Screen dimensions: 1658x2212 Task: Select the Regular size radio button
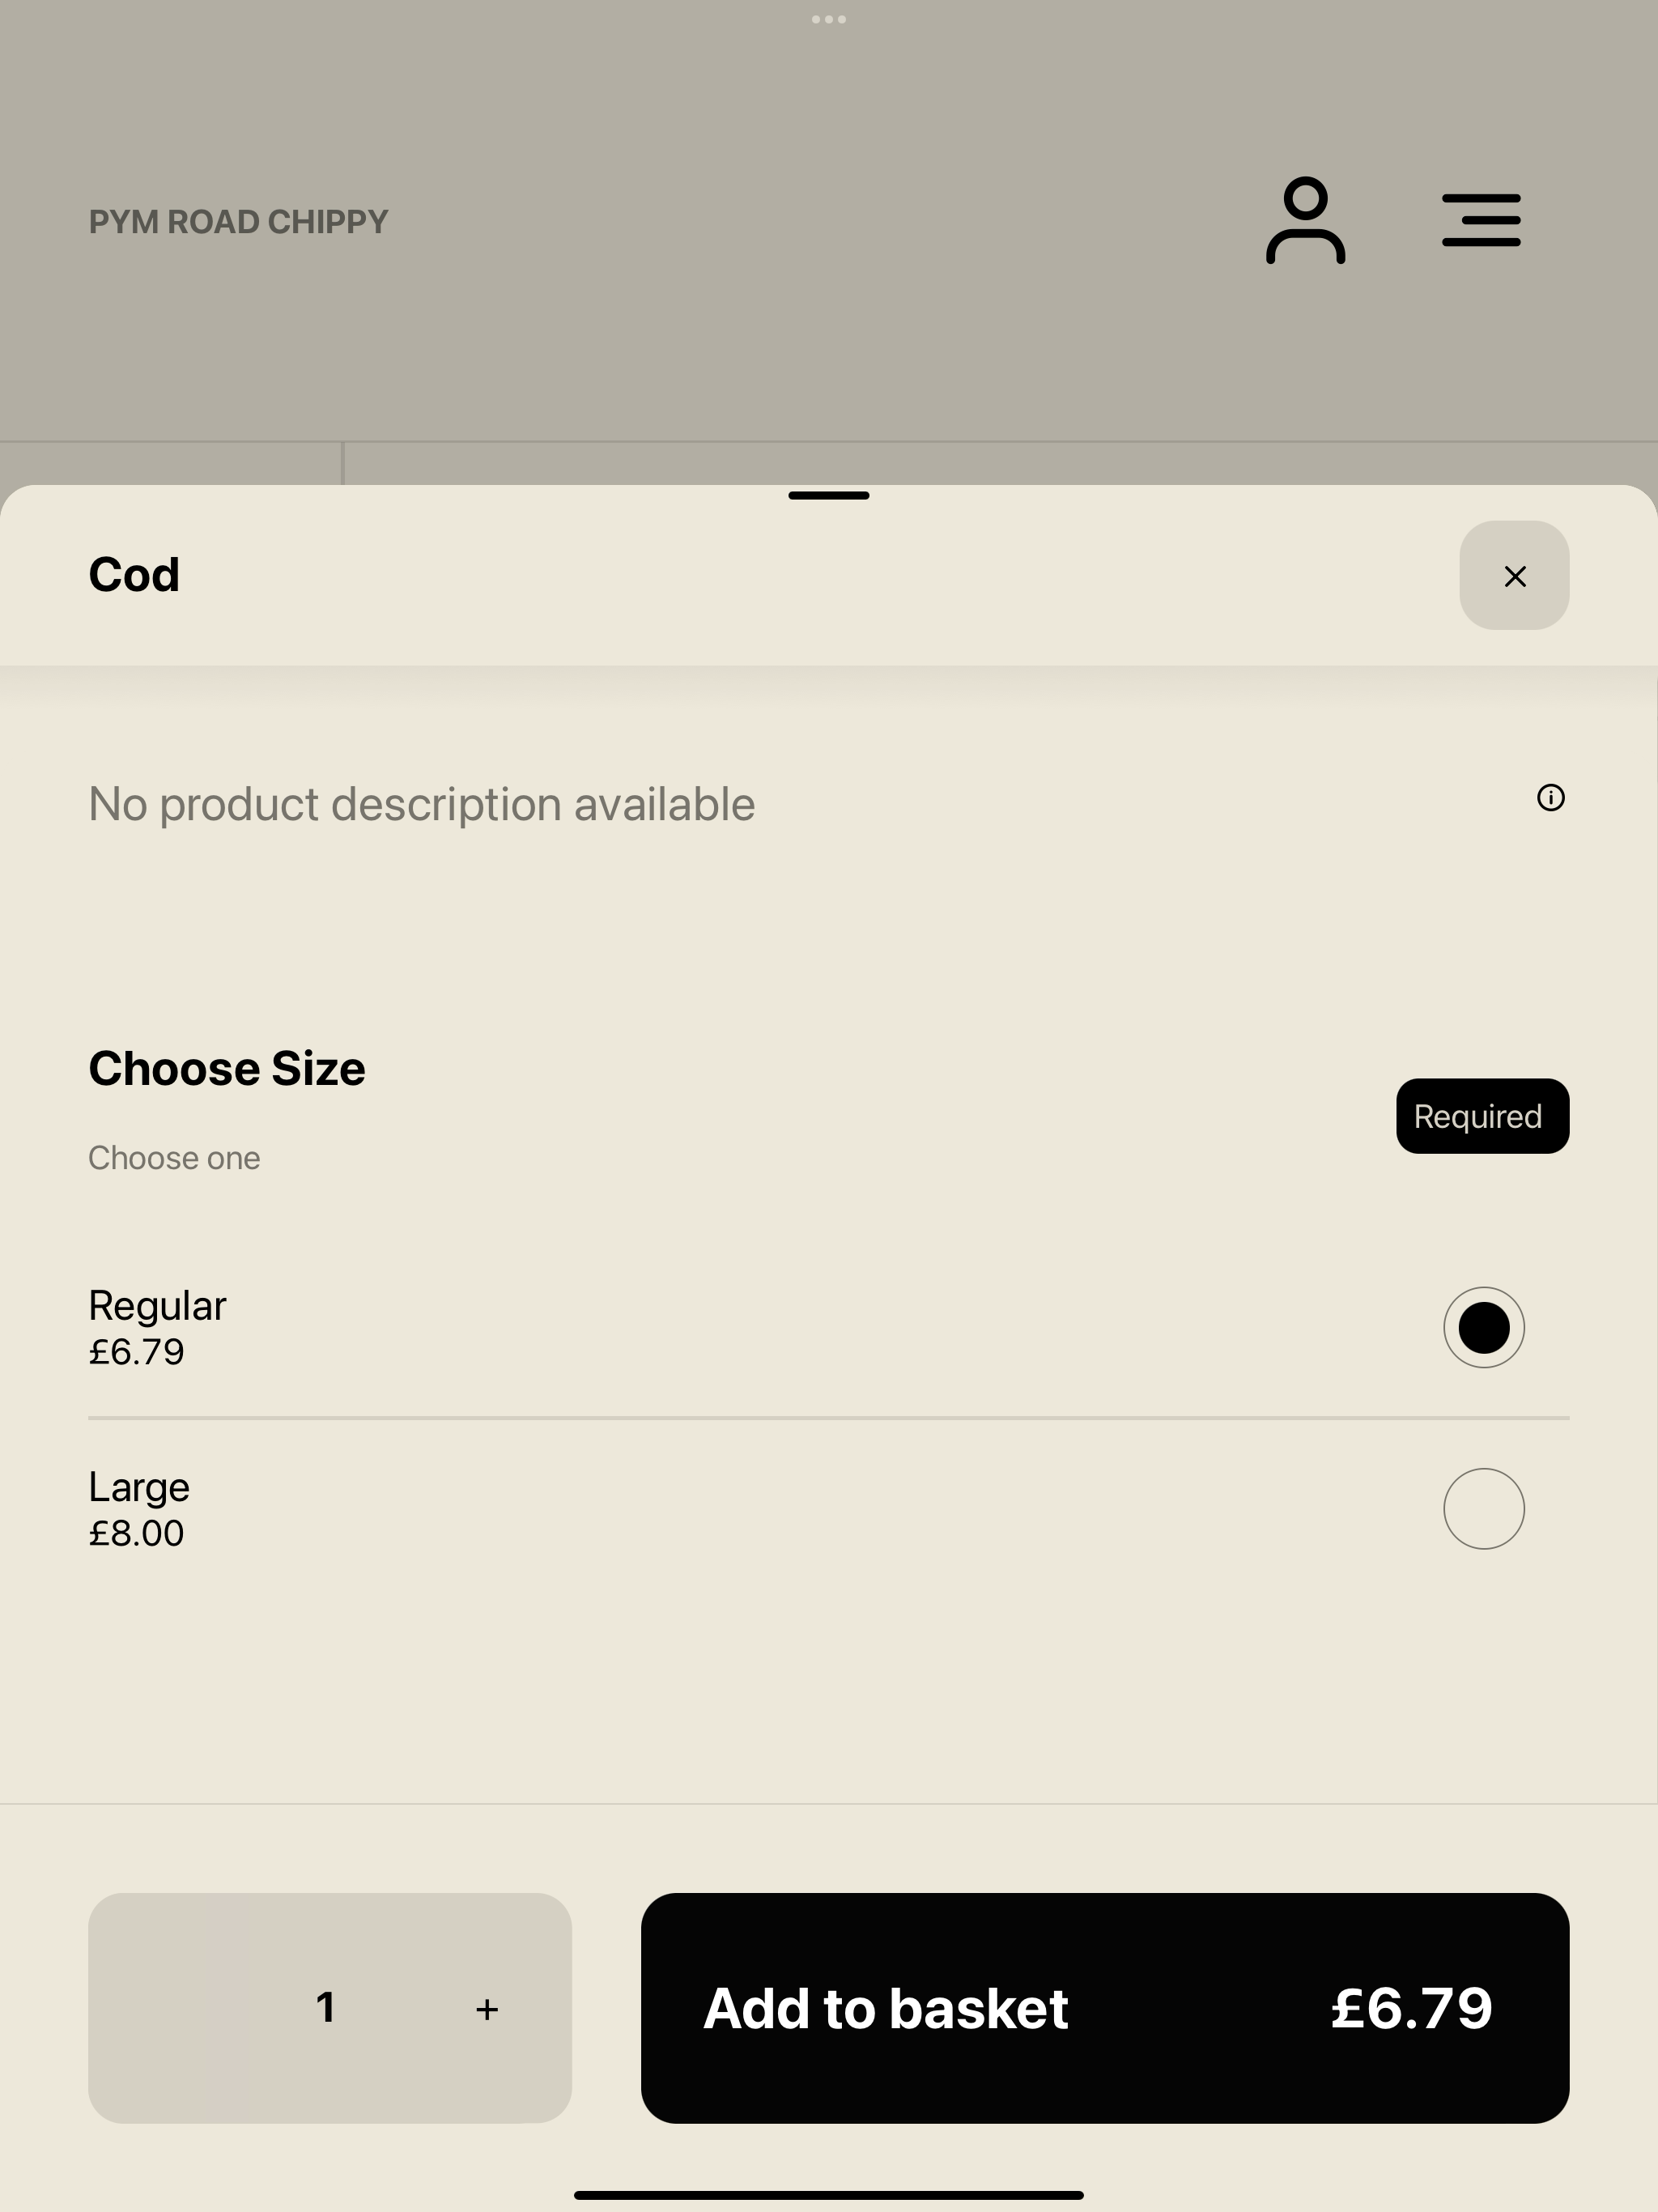[x=1484, y=1327]
